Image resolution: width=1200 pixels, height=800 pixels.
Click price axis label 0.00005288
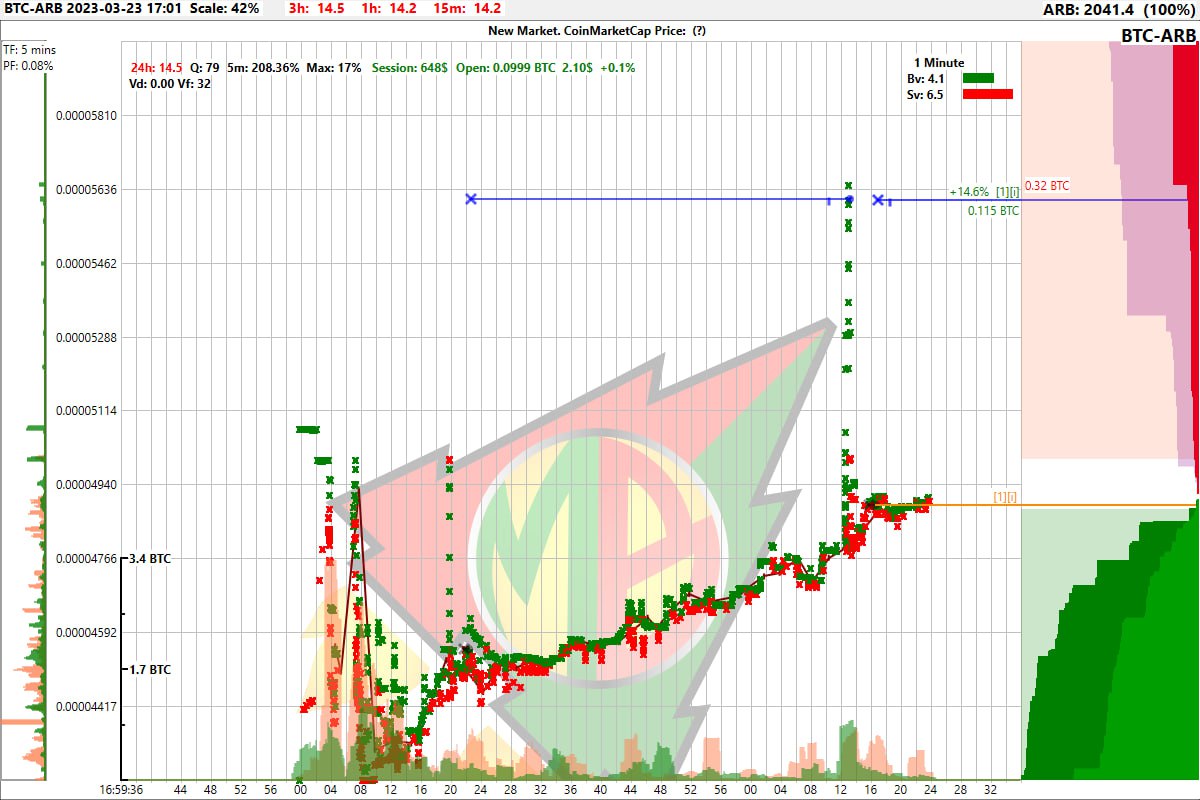pos(87,338)
